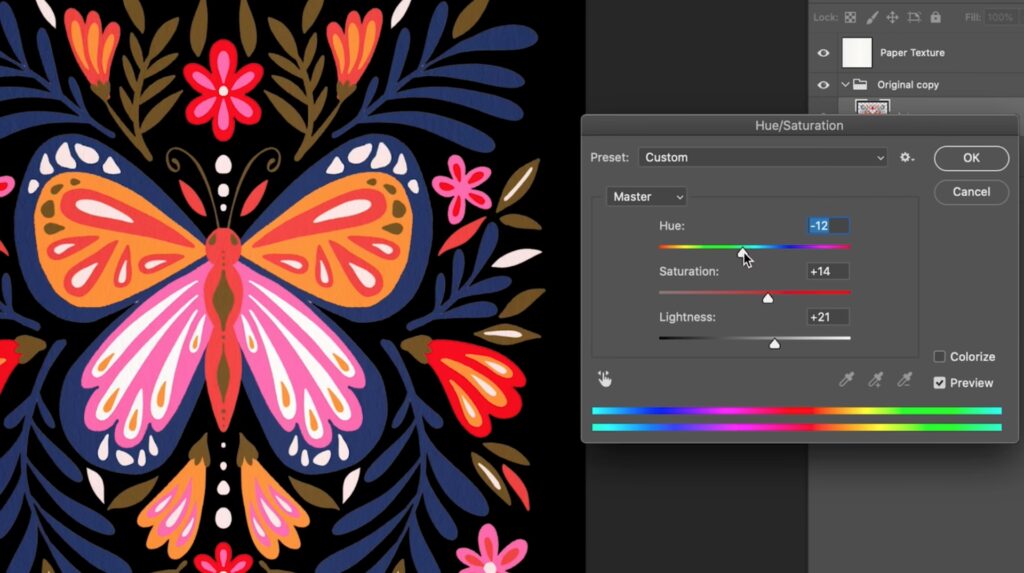Screen dimensions: 1024x573
Task: Click the Saturation slider handle
Action: (x=768, y=297)
